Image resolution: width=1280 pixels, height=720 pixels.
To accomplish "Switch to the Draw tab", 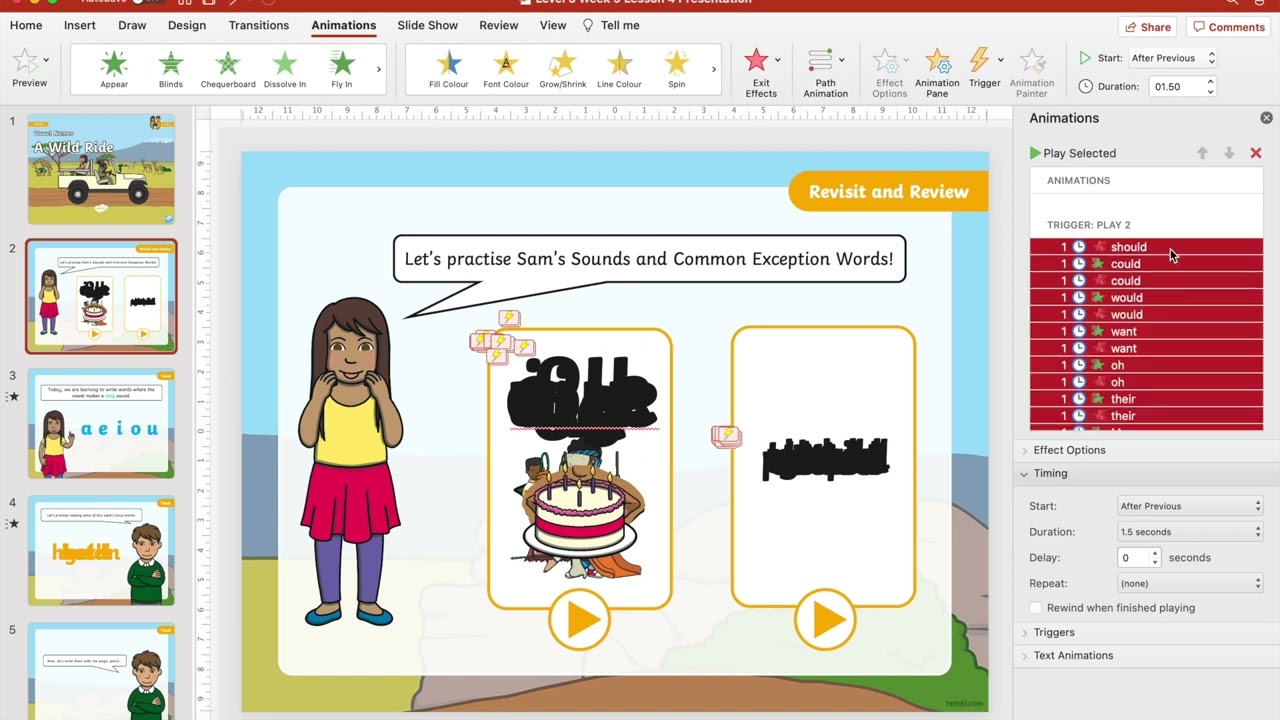I will pos(132,25).
